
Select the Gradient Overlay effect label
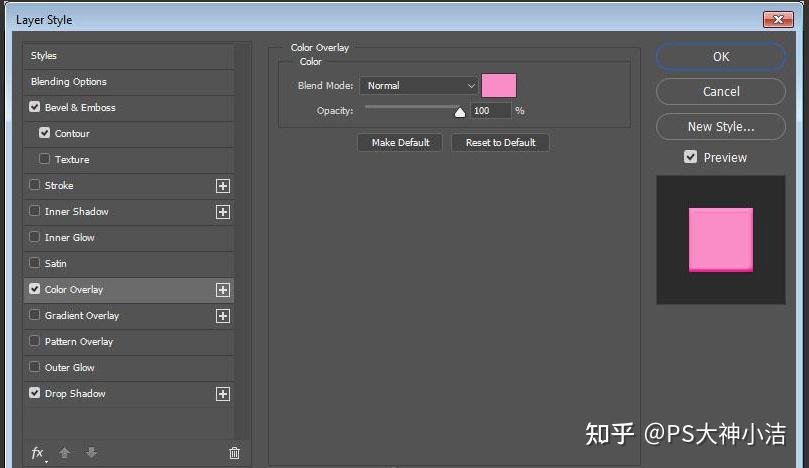(x=82, y=315)
